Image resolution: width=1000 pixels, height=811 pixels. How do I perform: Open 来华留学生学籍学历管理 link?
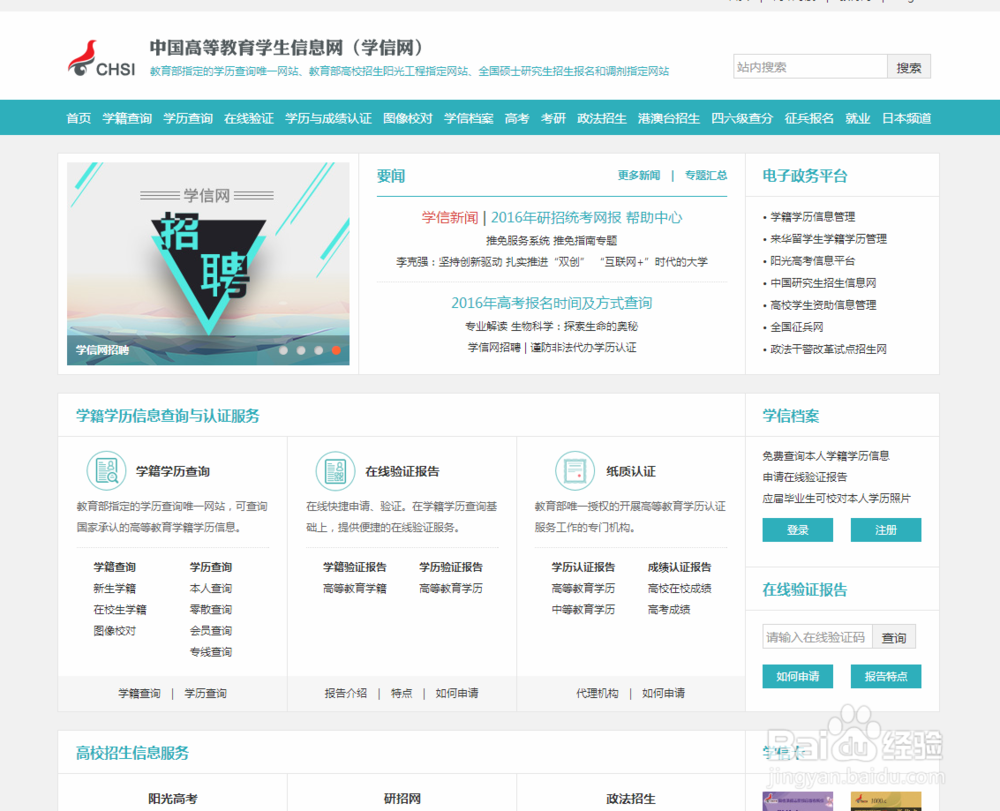click(828, 239)
